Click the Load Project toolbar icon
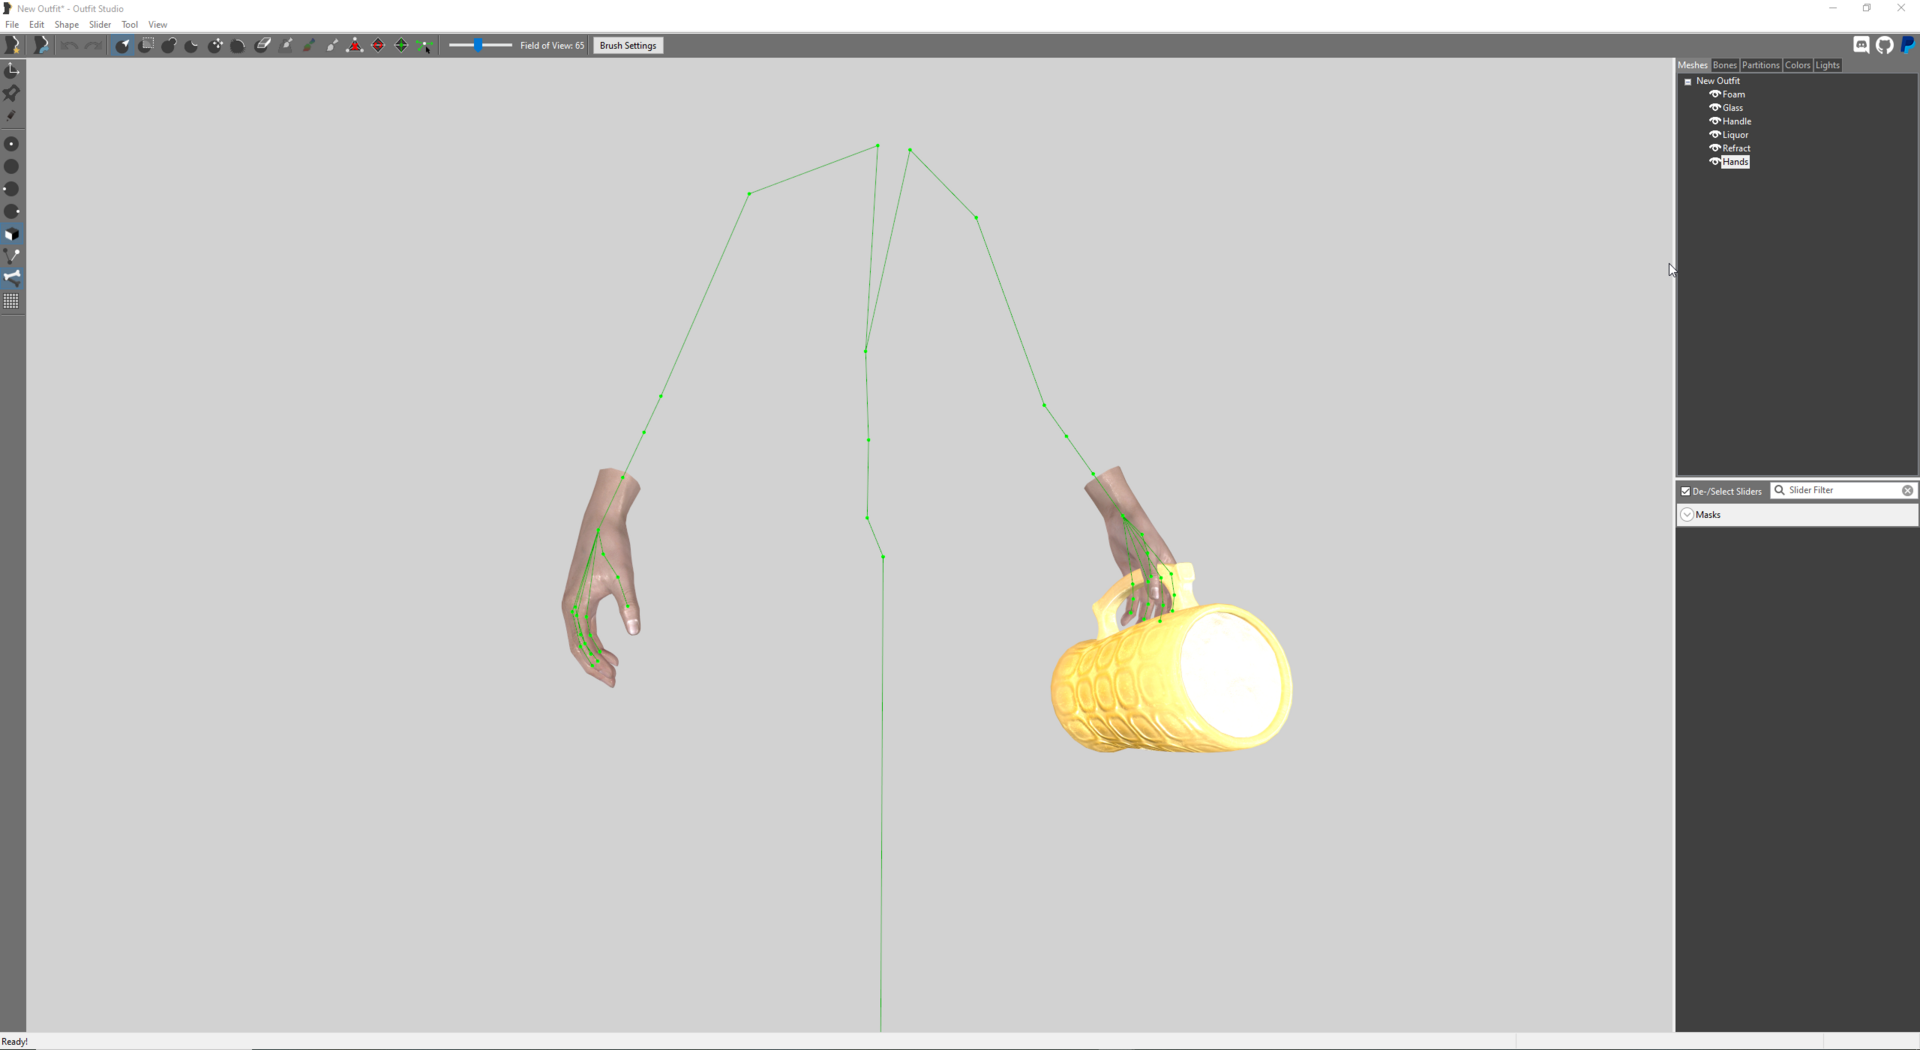Screen dimensions: 1920x1050 pos(40,45)
